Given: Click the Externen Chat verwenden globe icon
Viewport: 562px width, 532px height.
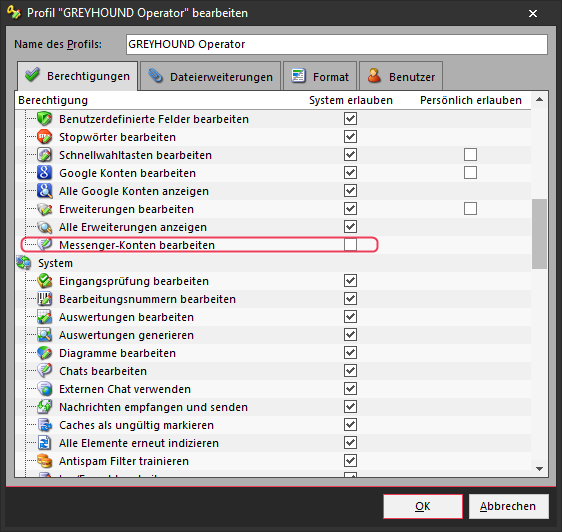Looking at the screenshot, I should coord(44,389).
